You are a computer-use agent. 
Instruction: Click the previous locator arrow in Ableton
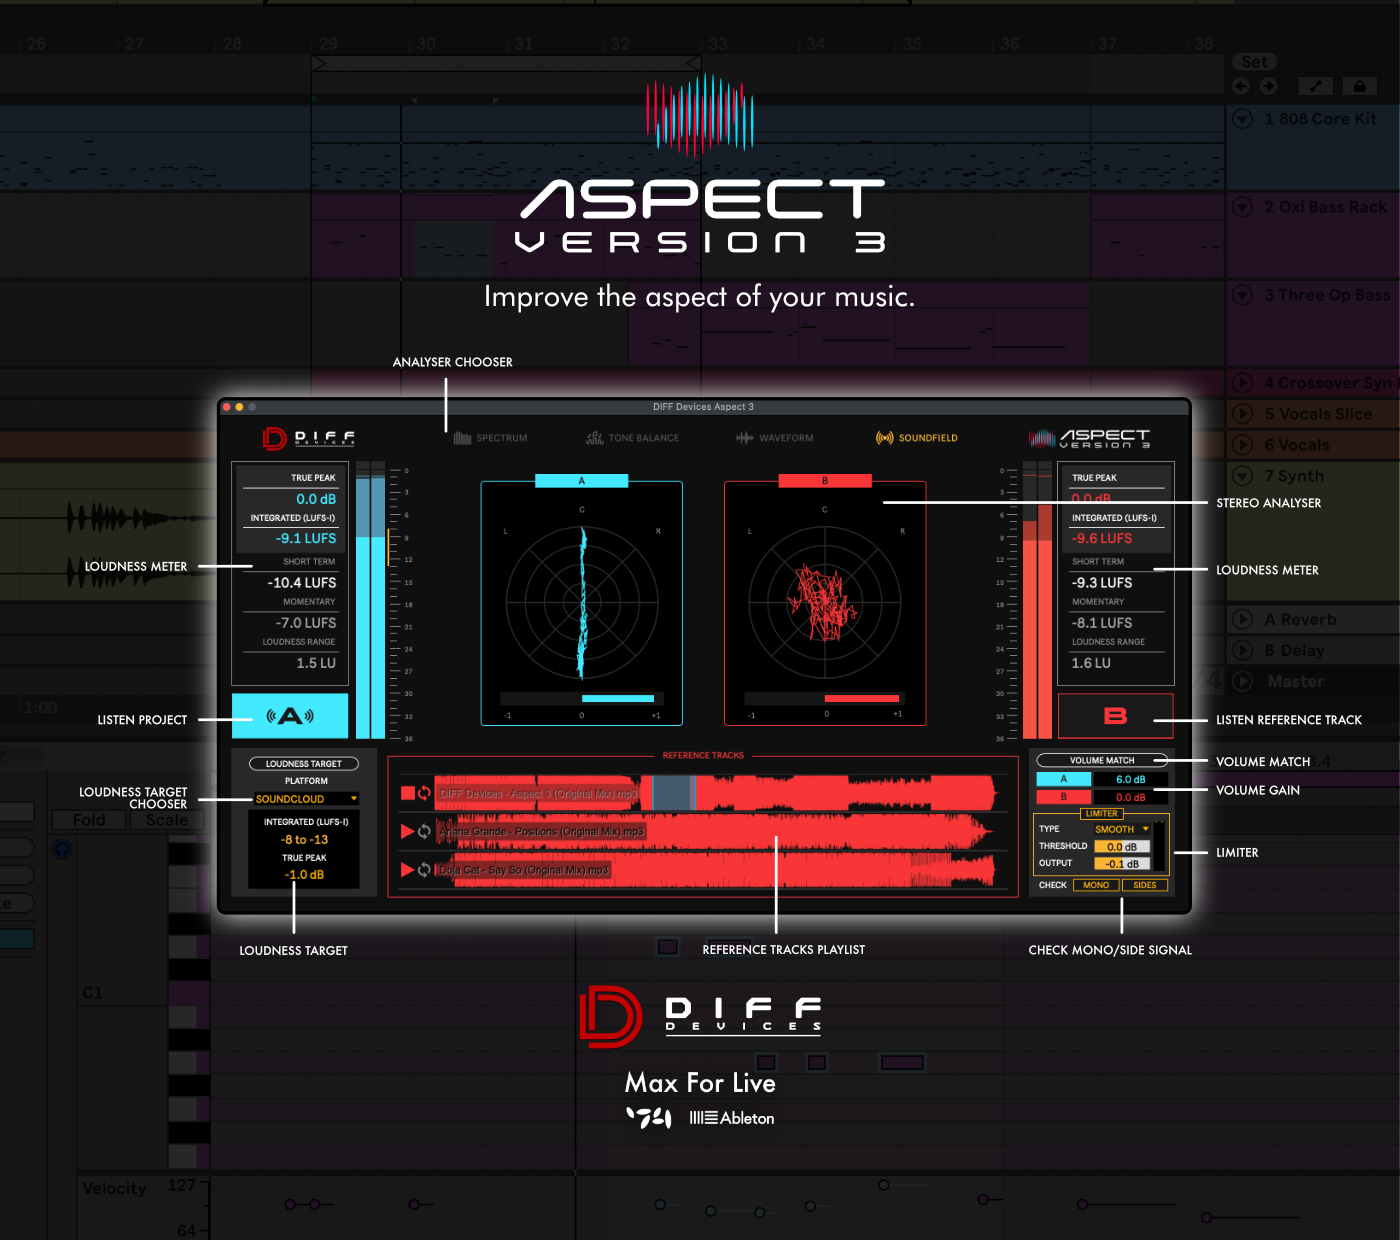click(x=1241, y=86)
